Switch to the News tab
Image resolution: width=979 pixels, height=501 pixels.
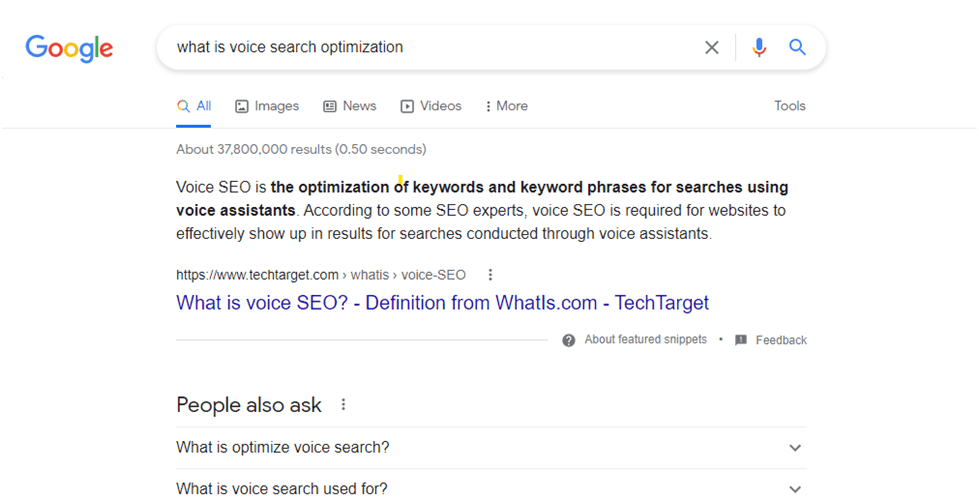click(350, 106)
